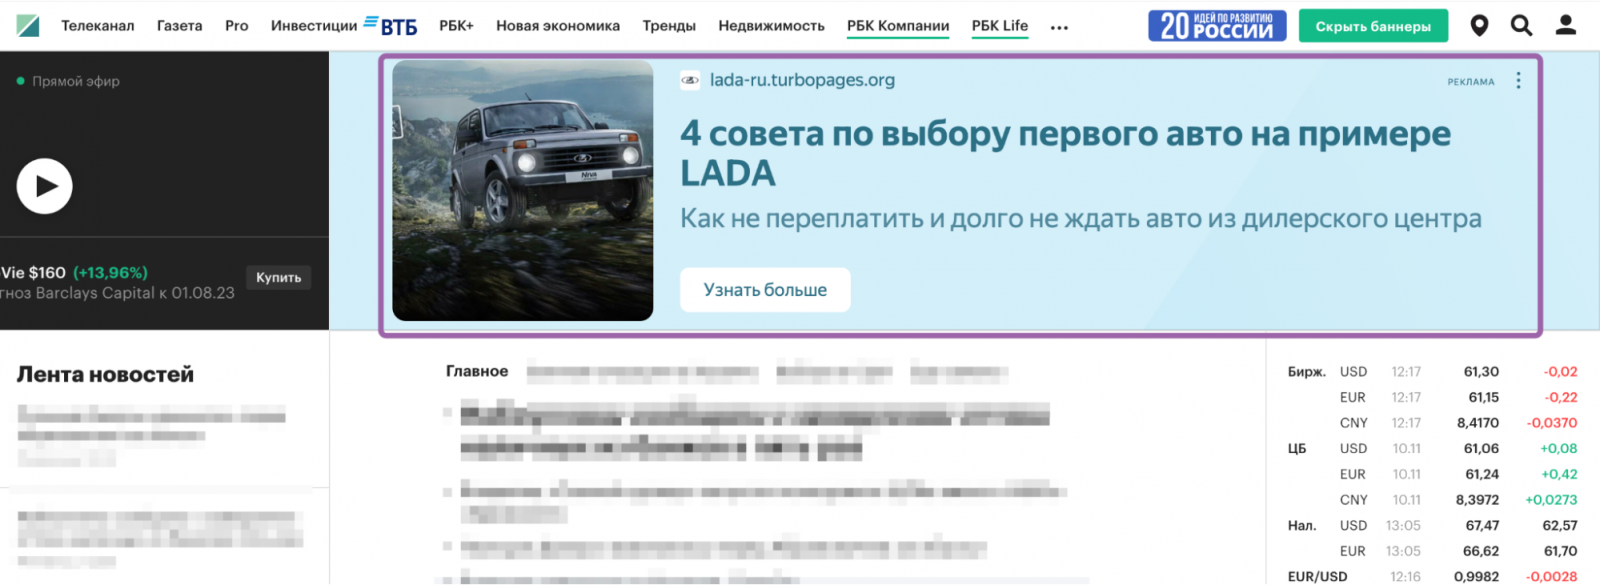Click the ЦБ CNY rate 8,3972

pos(1477,500)
